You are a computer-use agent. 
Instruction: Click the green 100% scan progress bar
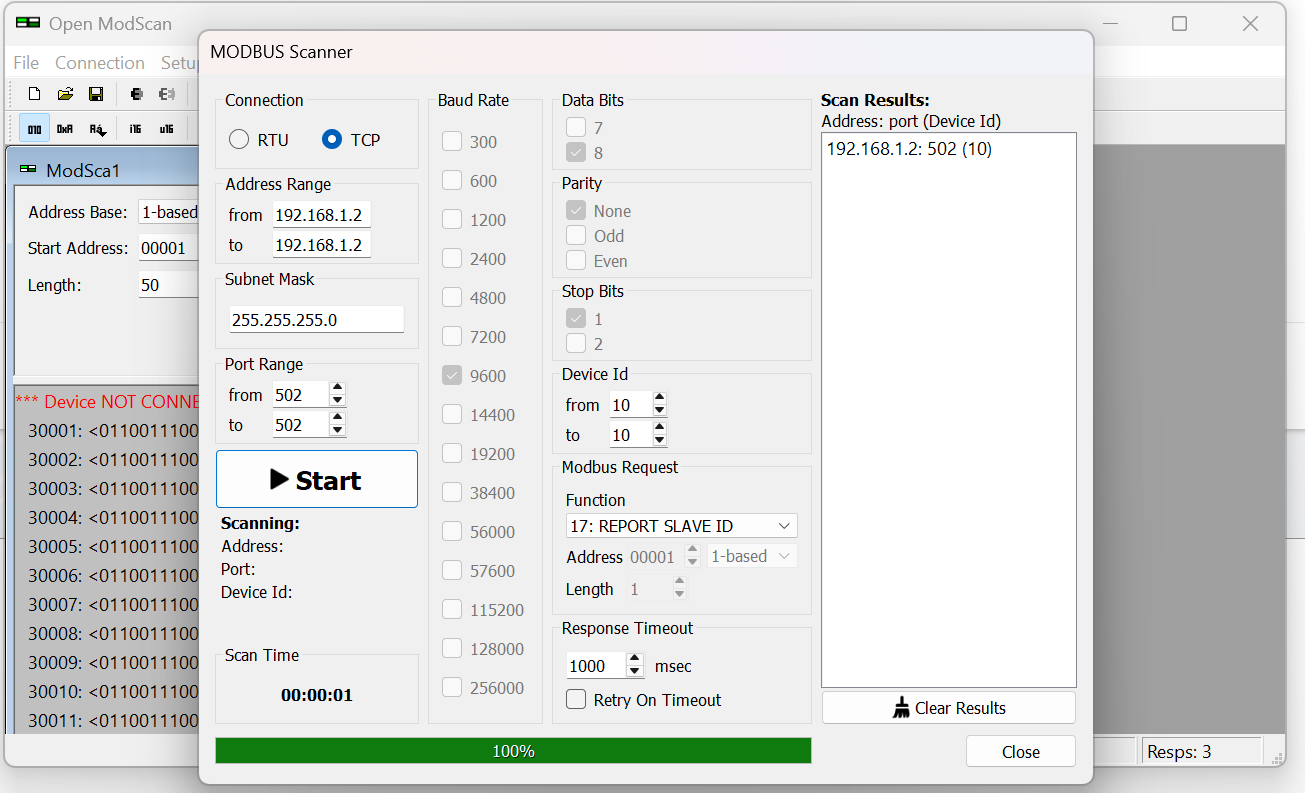[x=513, y=751]
